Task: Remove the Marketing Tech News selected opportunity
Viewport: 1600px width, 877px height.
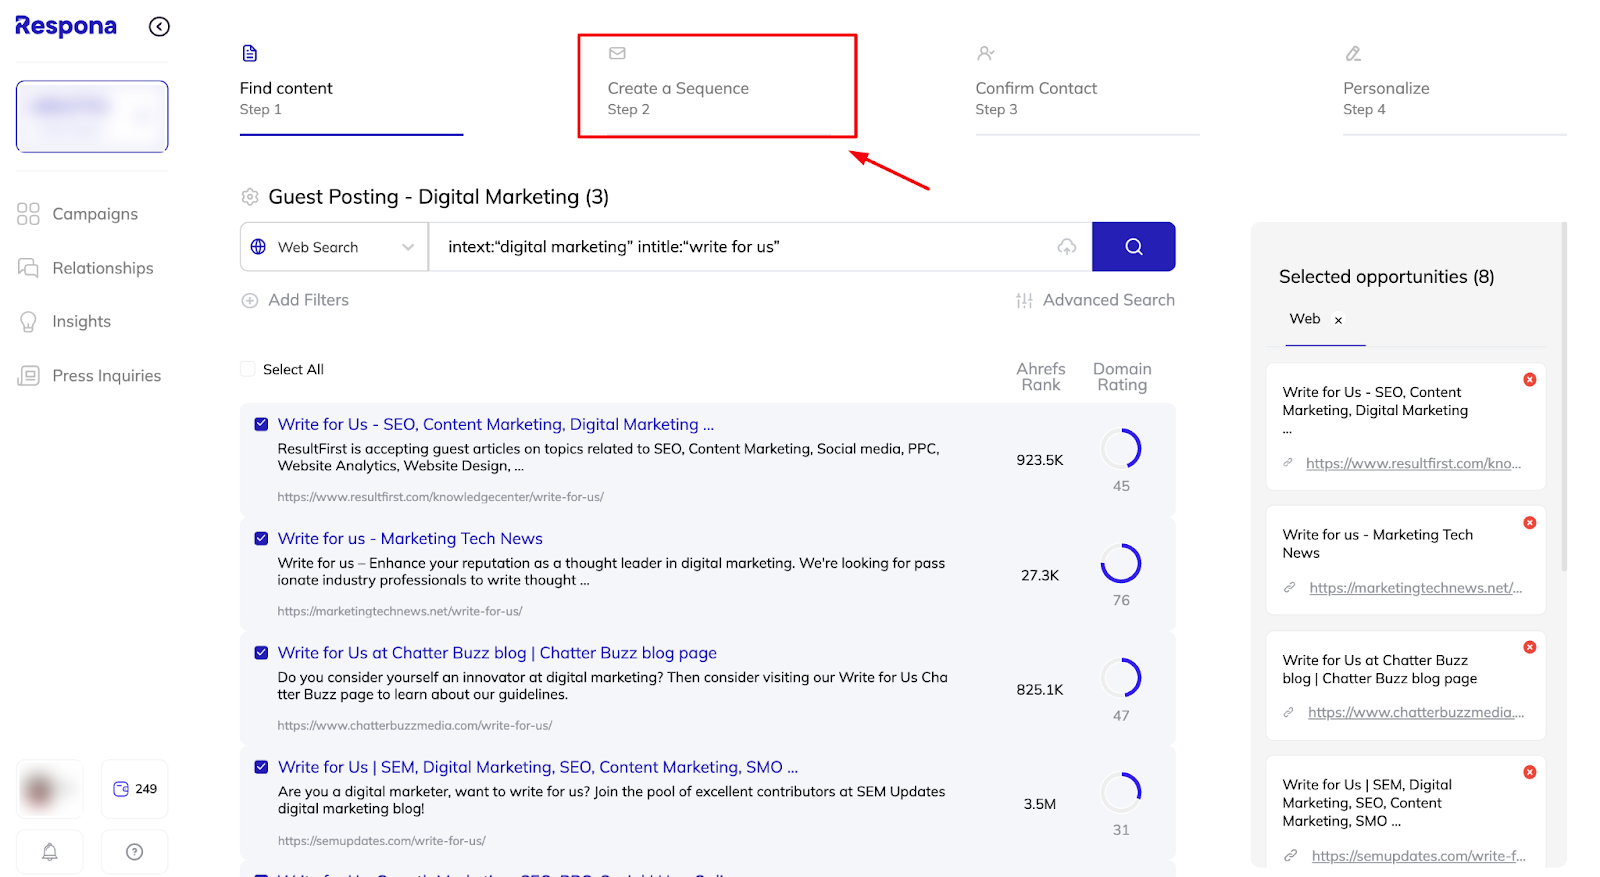Action: click(x=1530, y=523)
